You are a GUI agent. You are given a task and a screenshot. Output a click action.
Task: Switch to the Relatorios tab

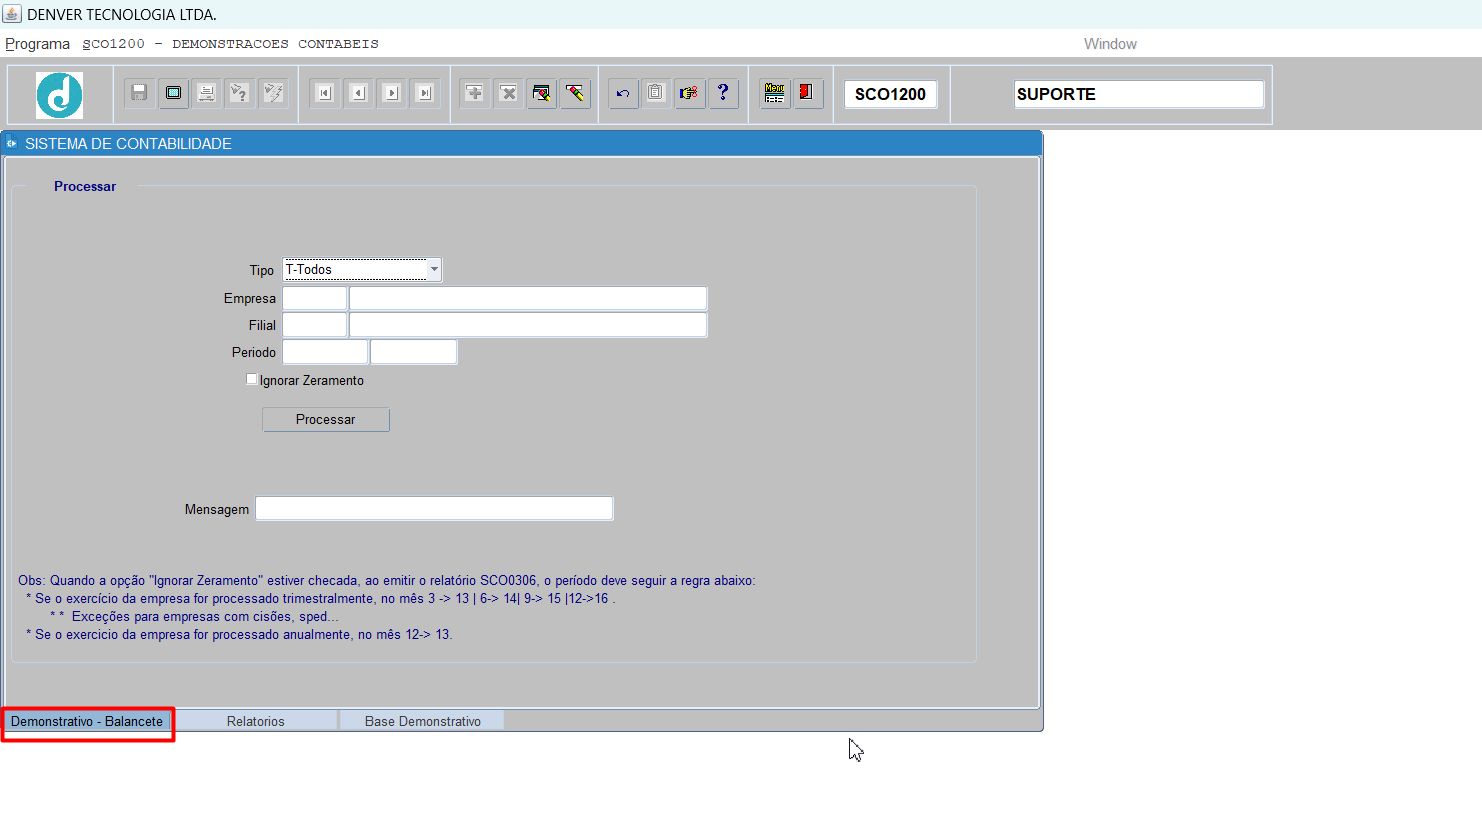(255, 721)
